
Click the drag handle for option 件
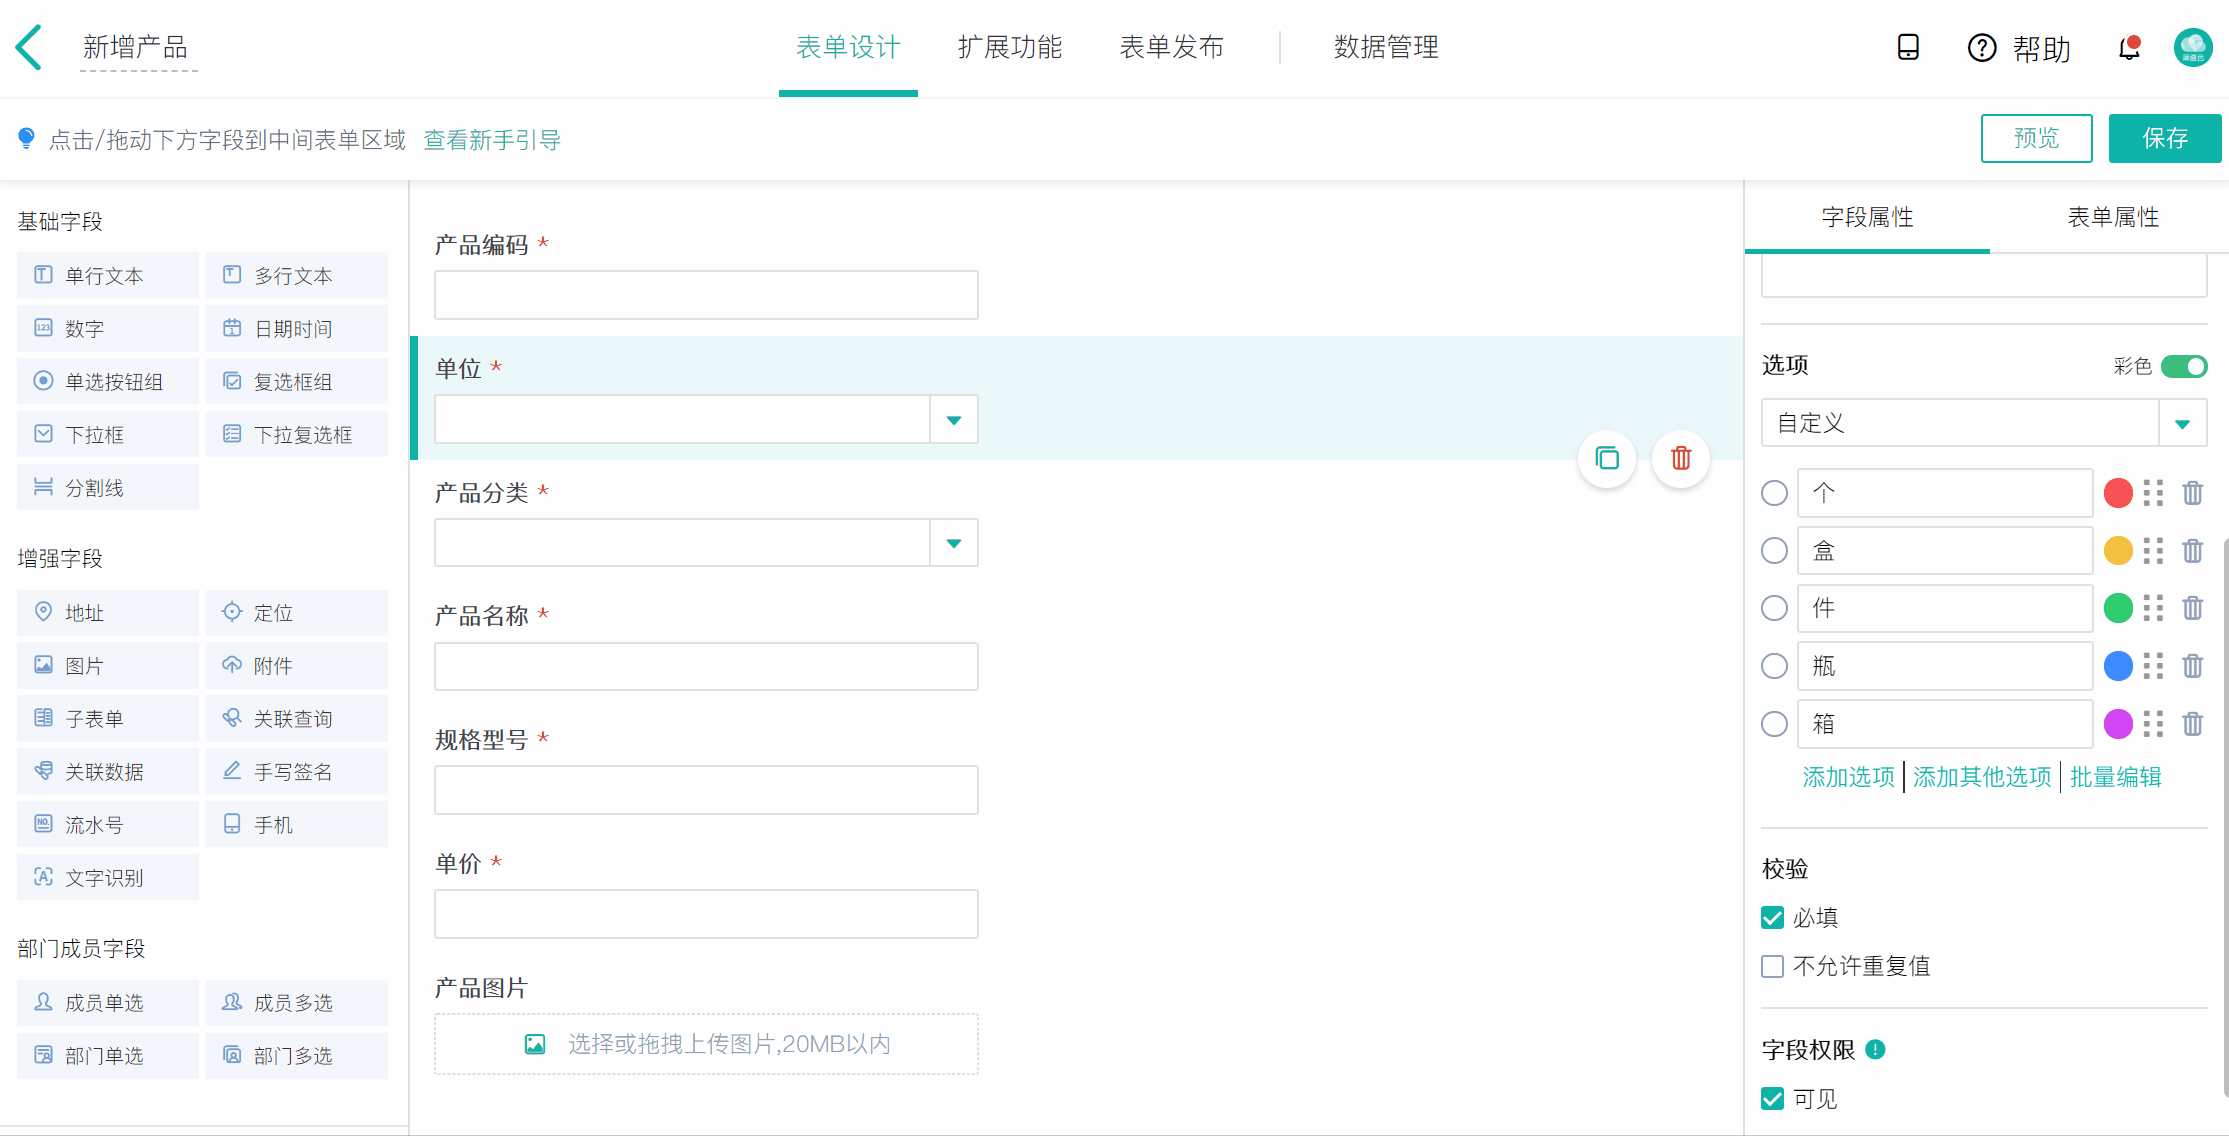click(2153, 608)
